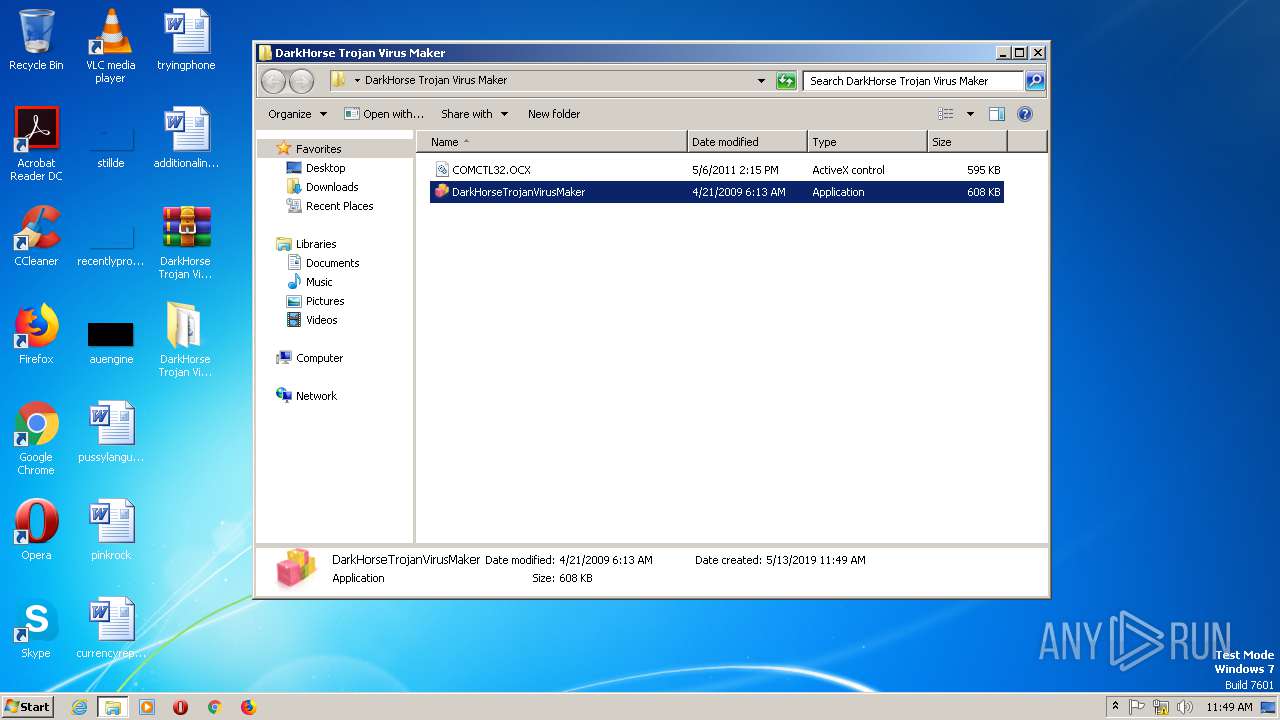Launch VLC media player shortcut
The width and height of the screenshot is (1280, 720).
[x=111, y=45]
